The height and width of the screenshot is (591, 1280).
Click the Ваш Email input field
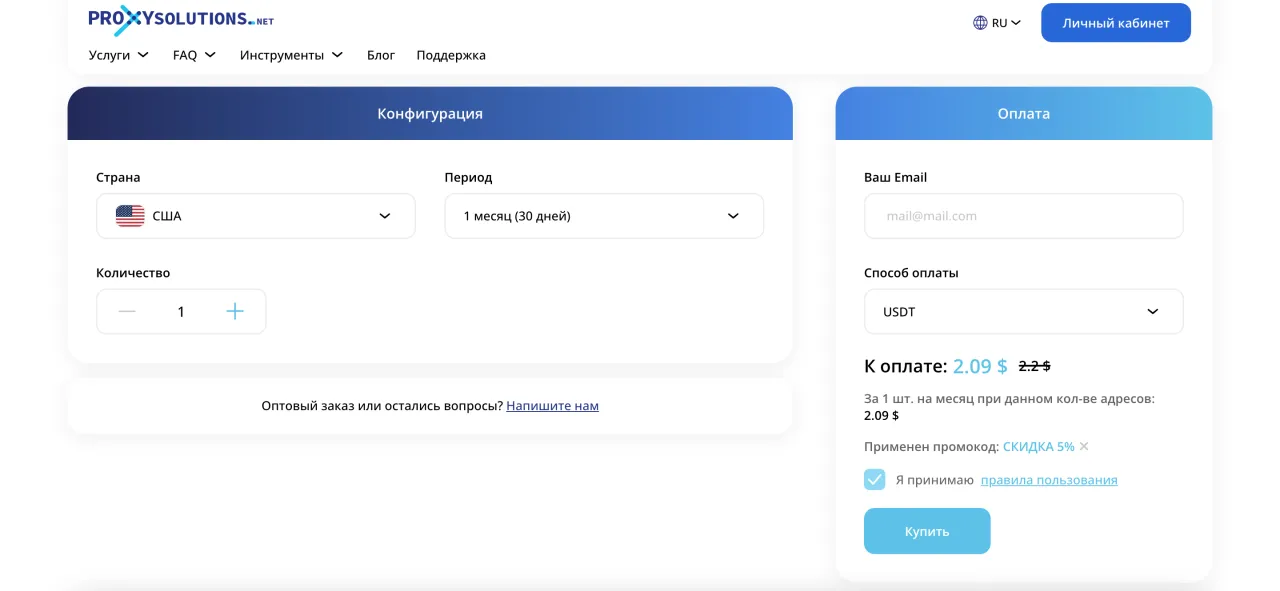(x=1023, y=216)
